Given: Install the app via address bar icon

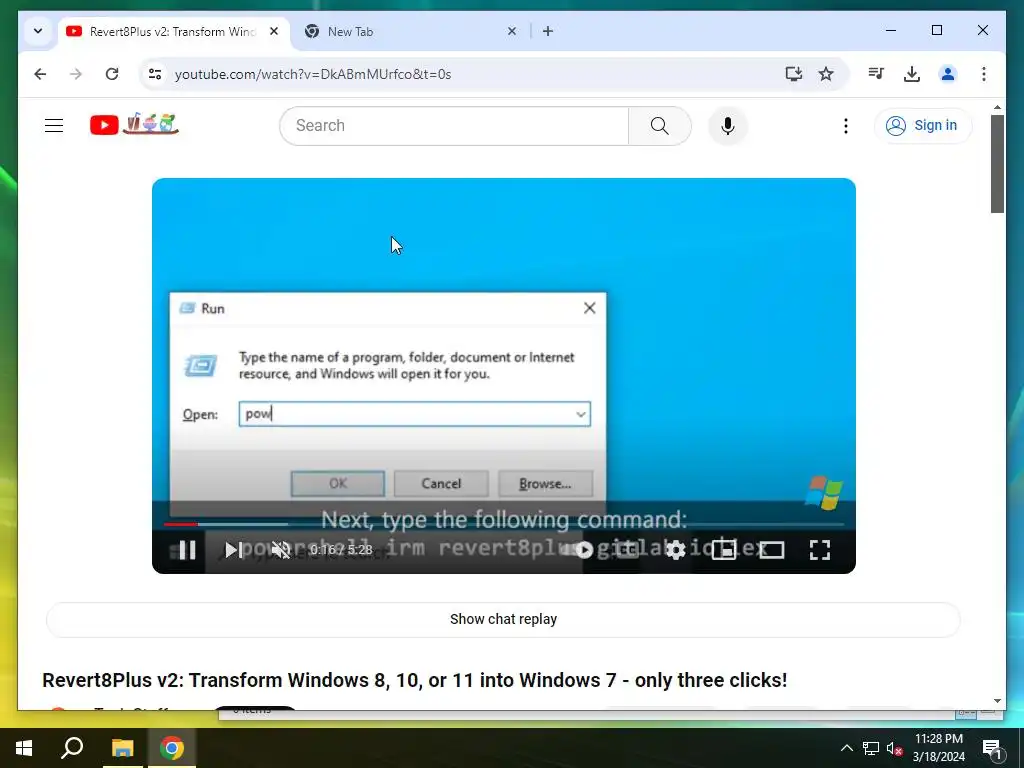Looking at the screenshot, I should pyautogui.click(x=793, y=74).
